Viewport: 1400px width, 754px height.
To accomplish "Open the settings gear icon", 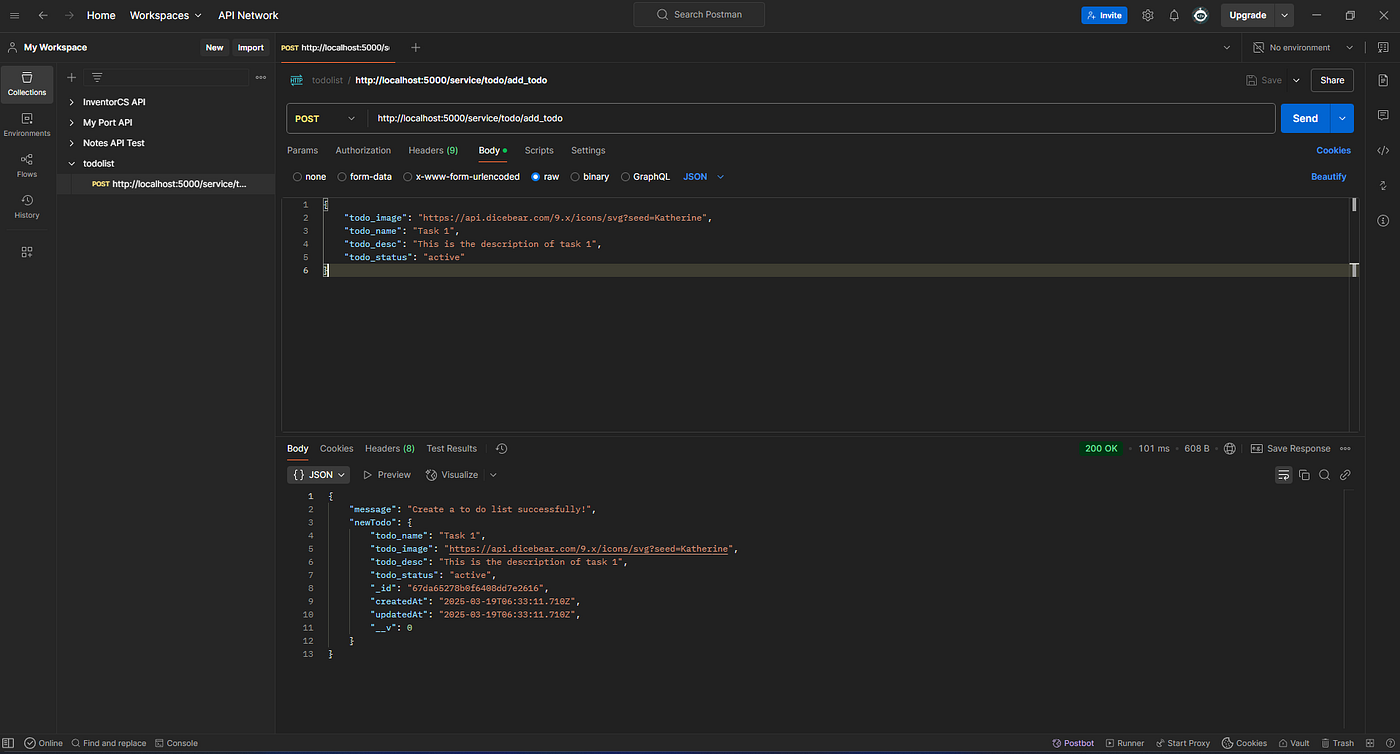I will pyautogui.click(x=1148, y=15).
